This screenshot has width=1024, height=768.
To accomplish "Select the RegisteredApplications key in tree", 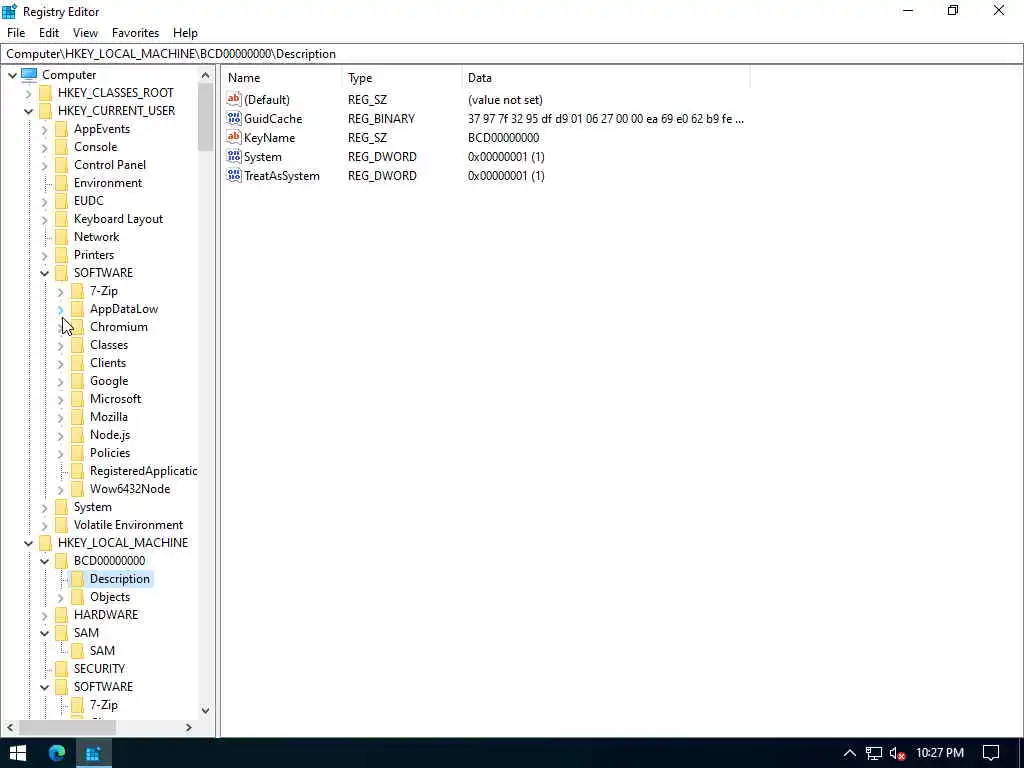I will 143,471.
